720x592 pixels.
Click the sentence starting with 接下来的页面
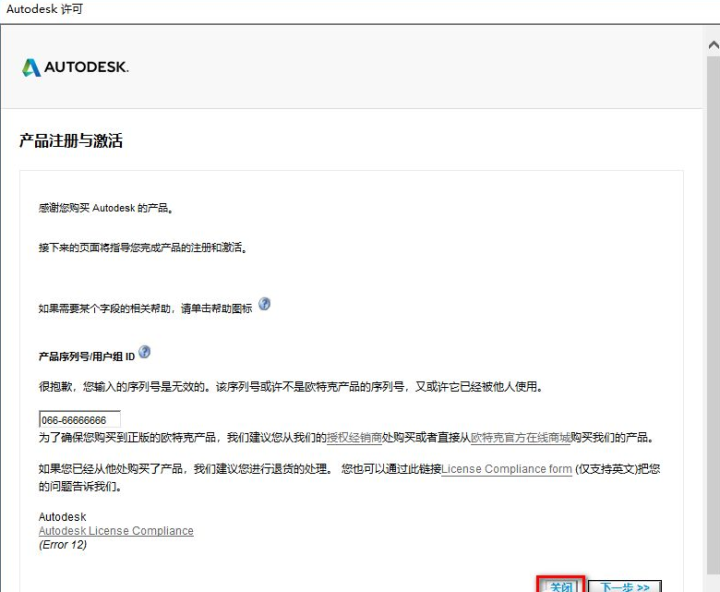(143, 247)
